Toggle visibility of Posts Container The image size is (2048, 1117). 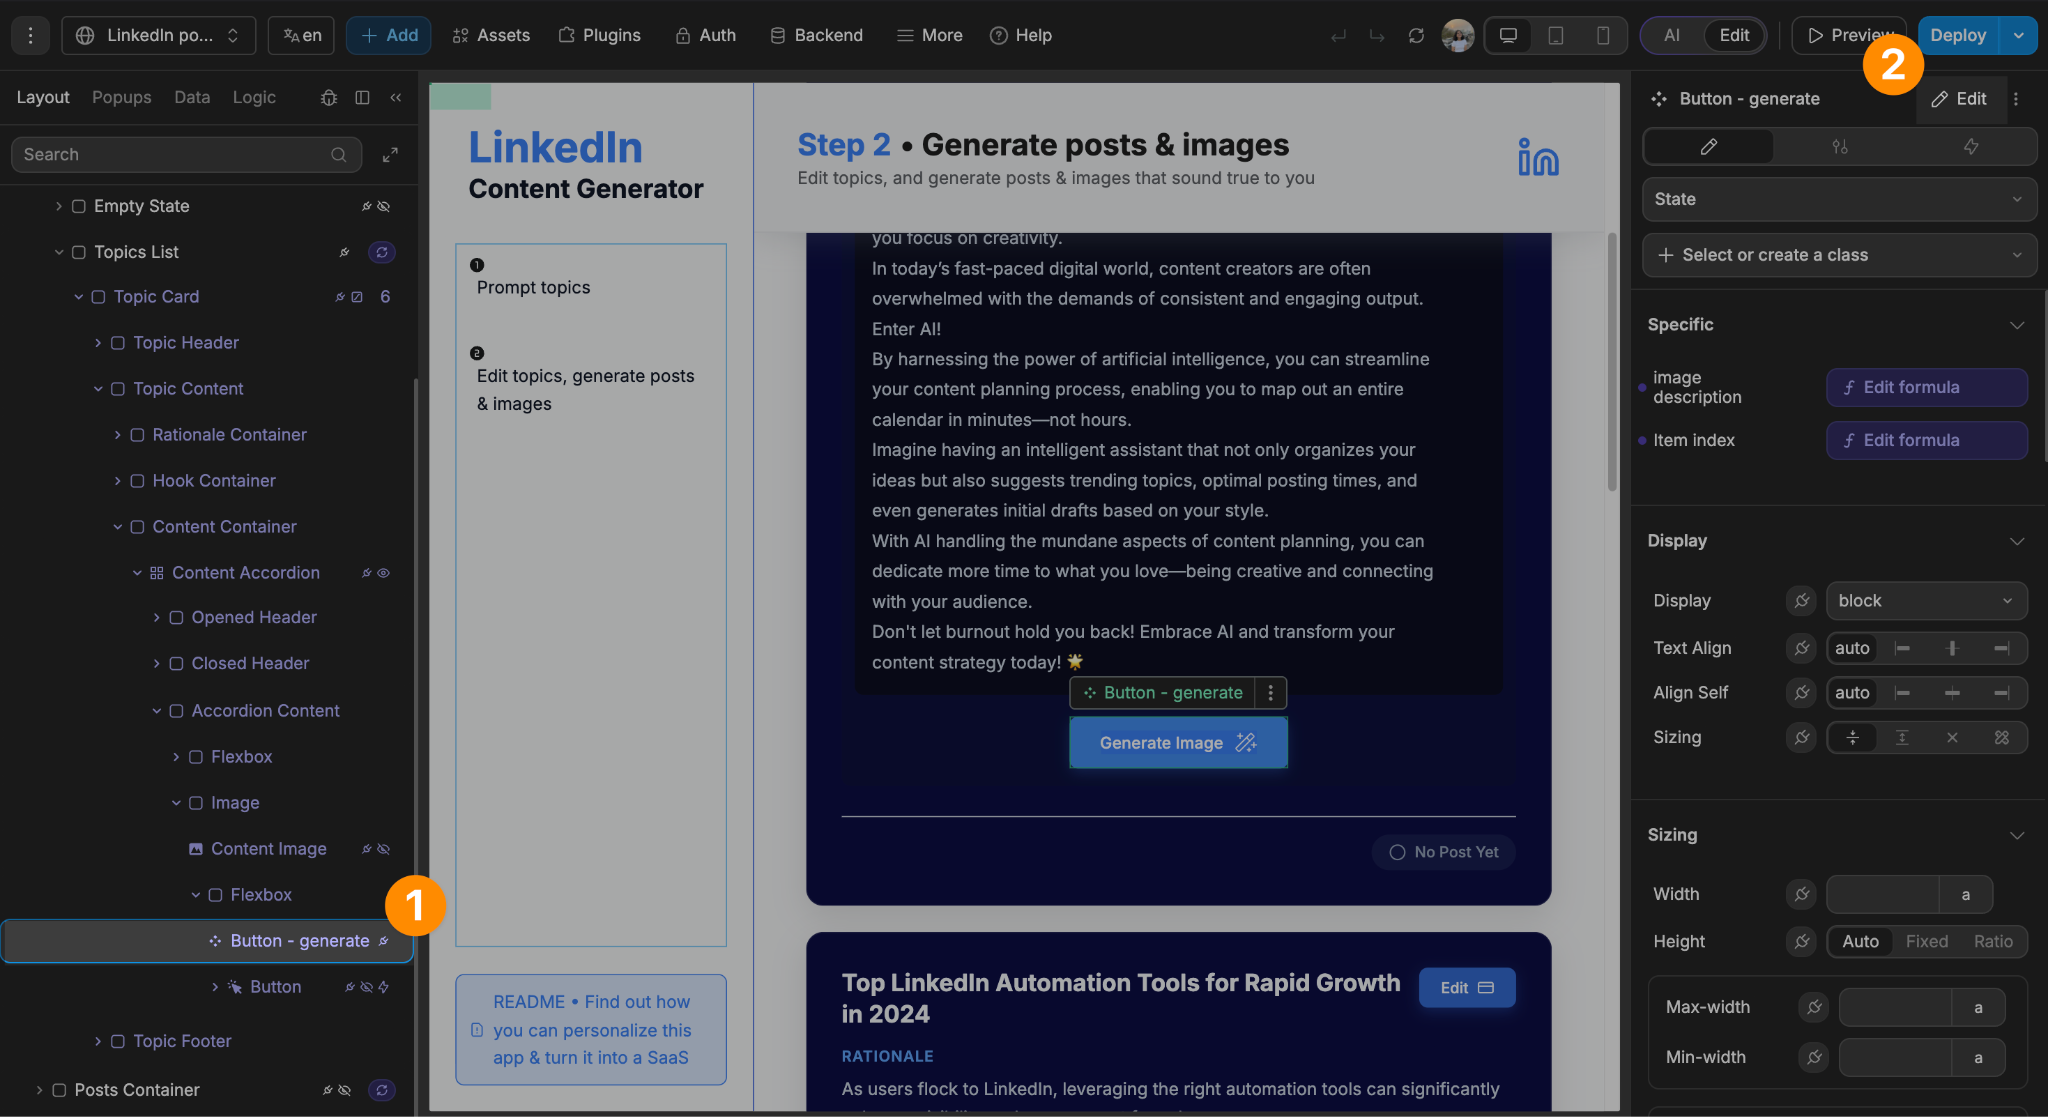345,1090
